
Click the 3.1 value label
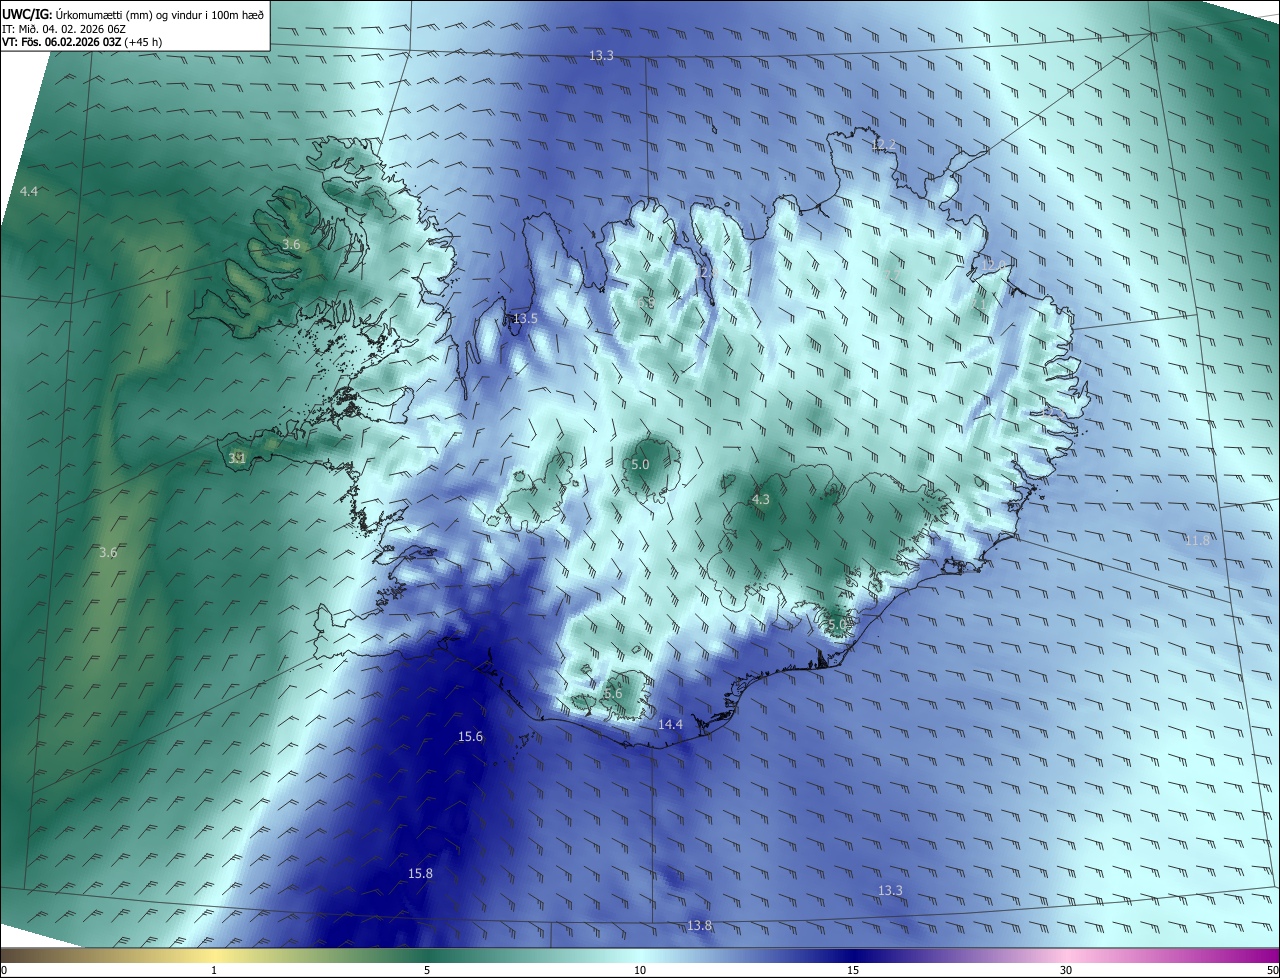pos(237,459)
